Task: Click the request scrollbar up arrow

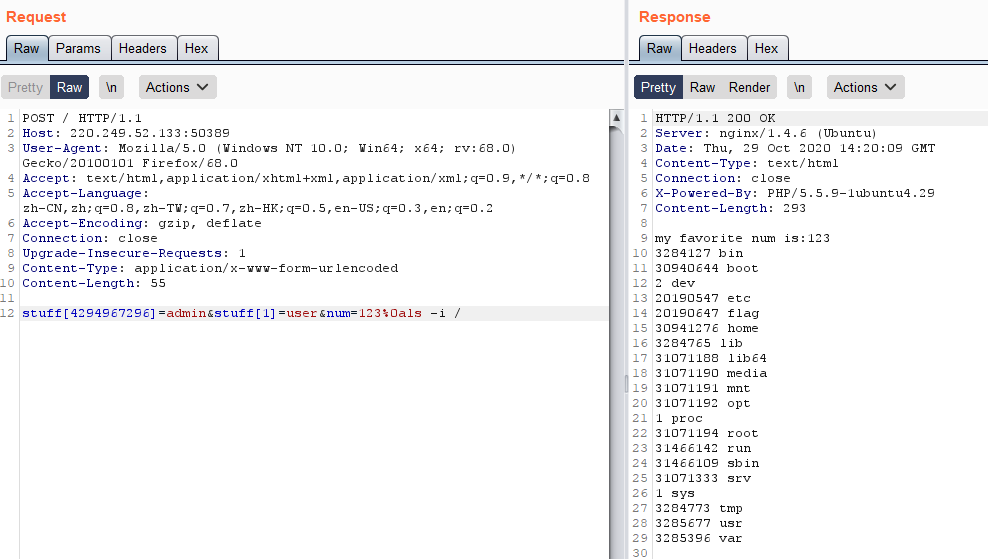Action: 617,118
